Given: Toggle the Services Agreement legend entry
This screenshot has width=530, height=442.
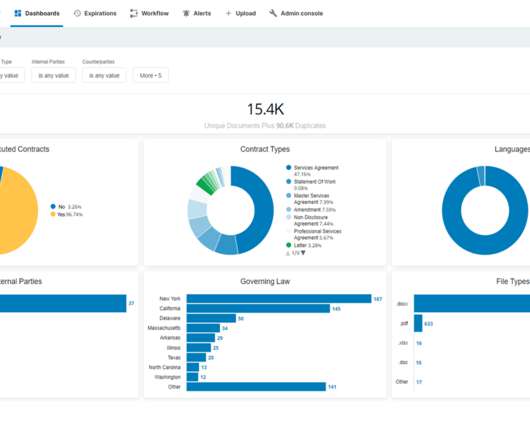Looking at the screenshot, I should click(x=312, y=171).
